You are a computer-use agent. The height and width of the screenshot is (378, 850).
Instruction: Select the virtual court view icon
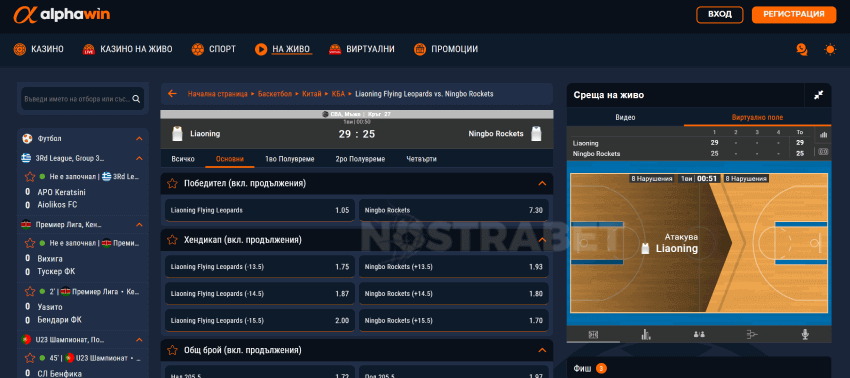[593, 335]
